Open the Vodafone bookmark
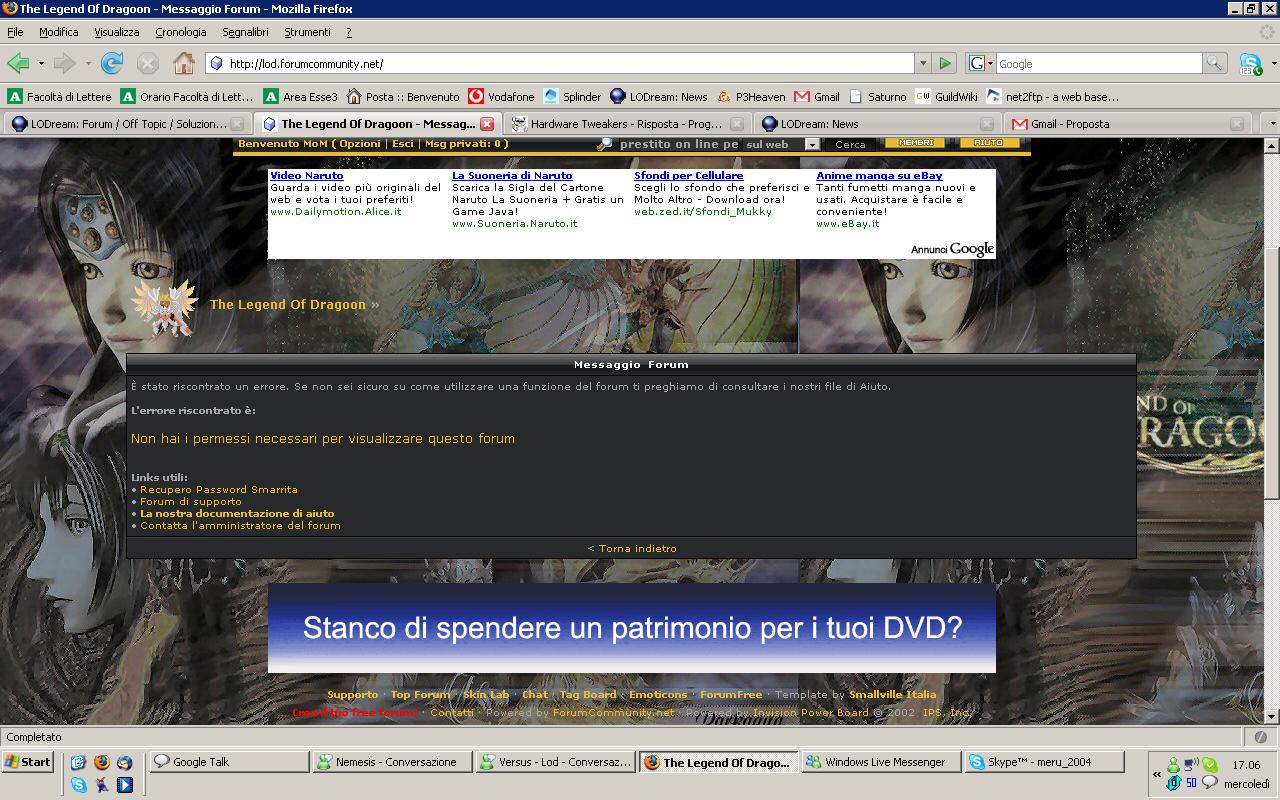This screenshot has height=800, width=1280. (x=502, y=97)
